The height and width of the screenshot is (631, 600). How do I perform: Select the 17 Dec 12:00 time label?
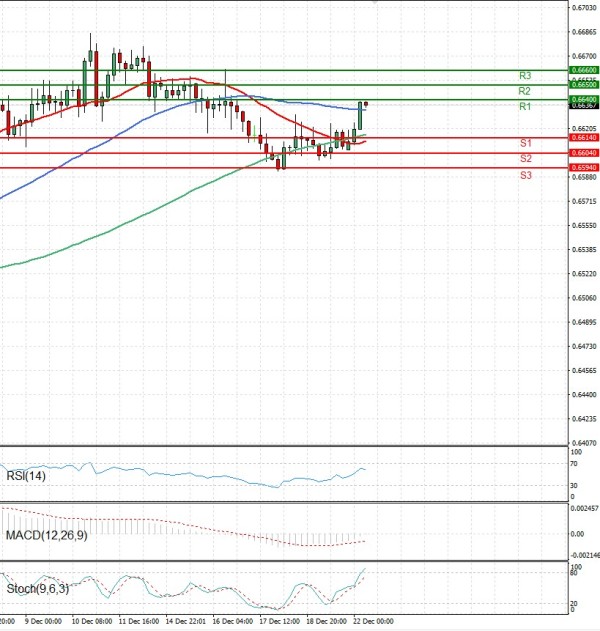point(279,620)
